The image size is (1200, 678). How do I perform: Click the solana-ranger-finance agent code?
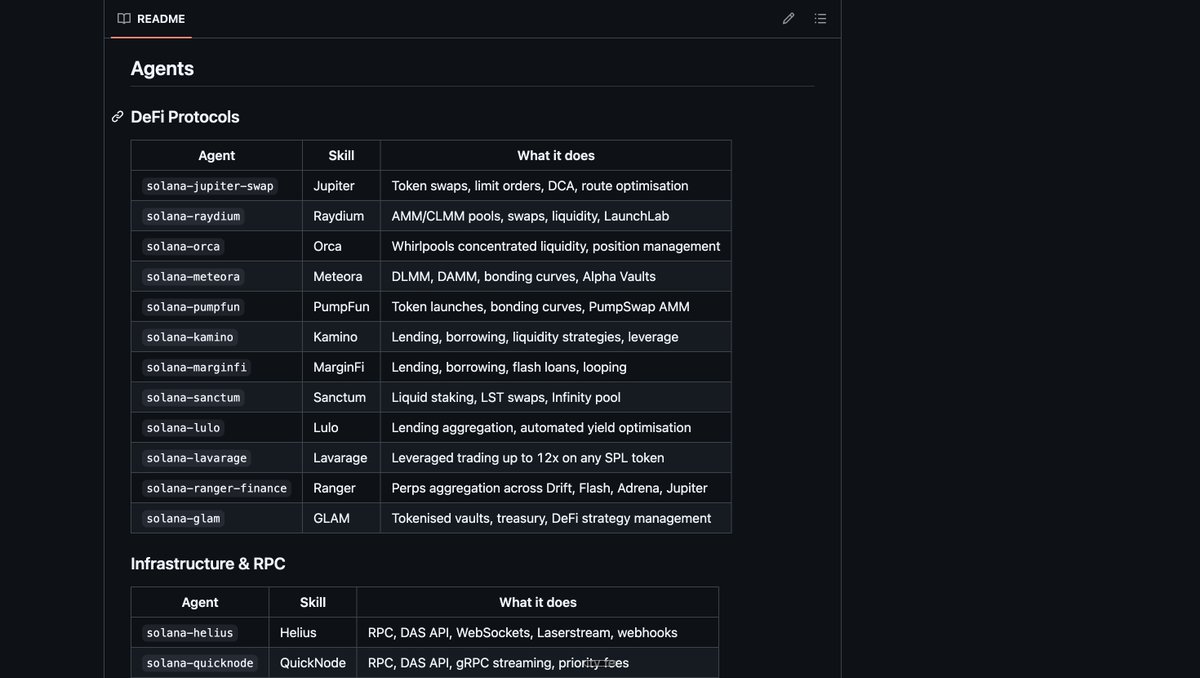[216, 488]
